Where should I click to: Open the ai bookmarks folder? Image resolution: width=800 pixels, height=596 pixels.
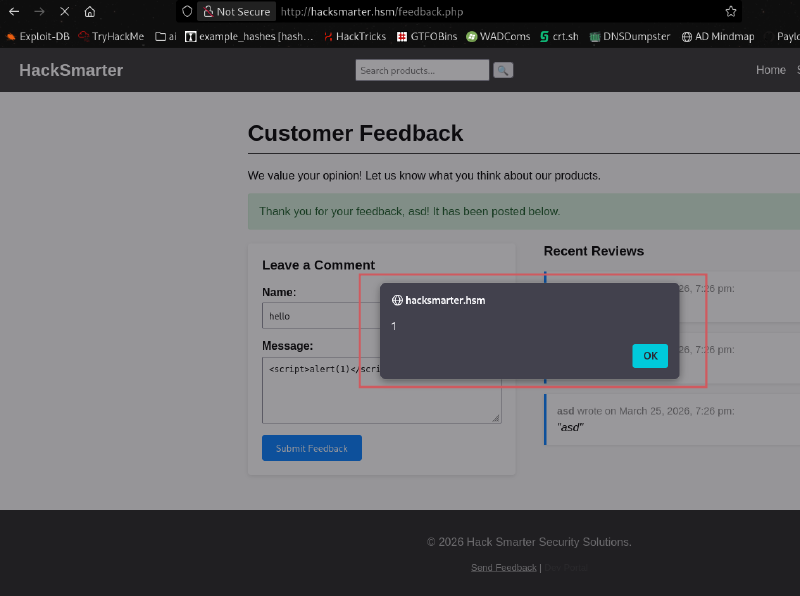(x=166, y=36)
